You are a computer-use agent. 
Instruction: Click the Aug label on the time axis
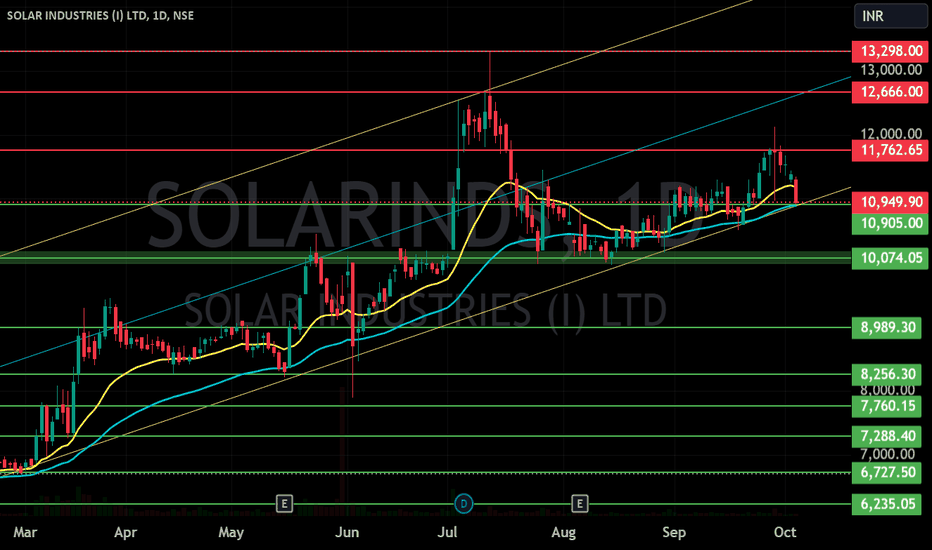tap(563, 532)
